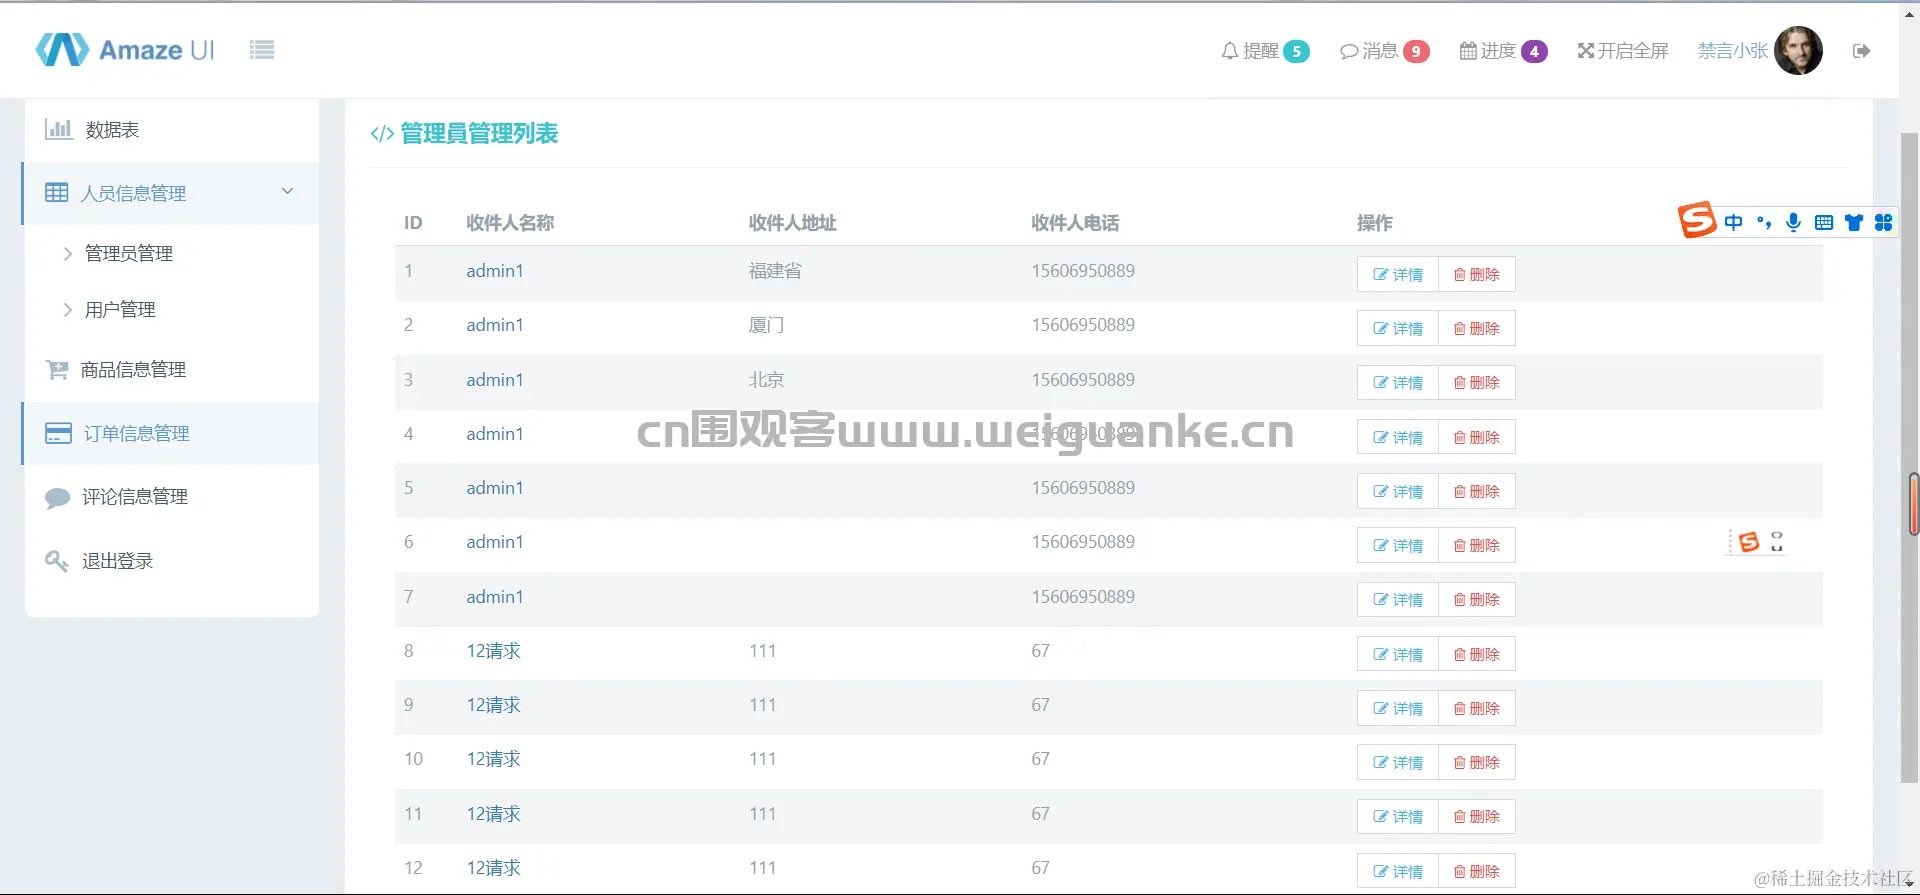Toggle the sidebar list icon
Viewport: 1920px width, 895px height.
tap(262, 50)
